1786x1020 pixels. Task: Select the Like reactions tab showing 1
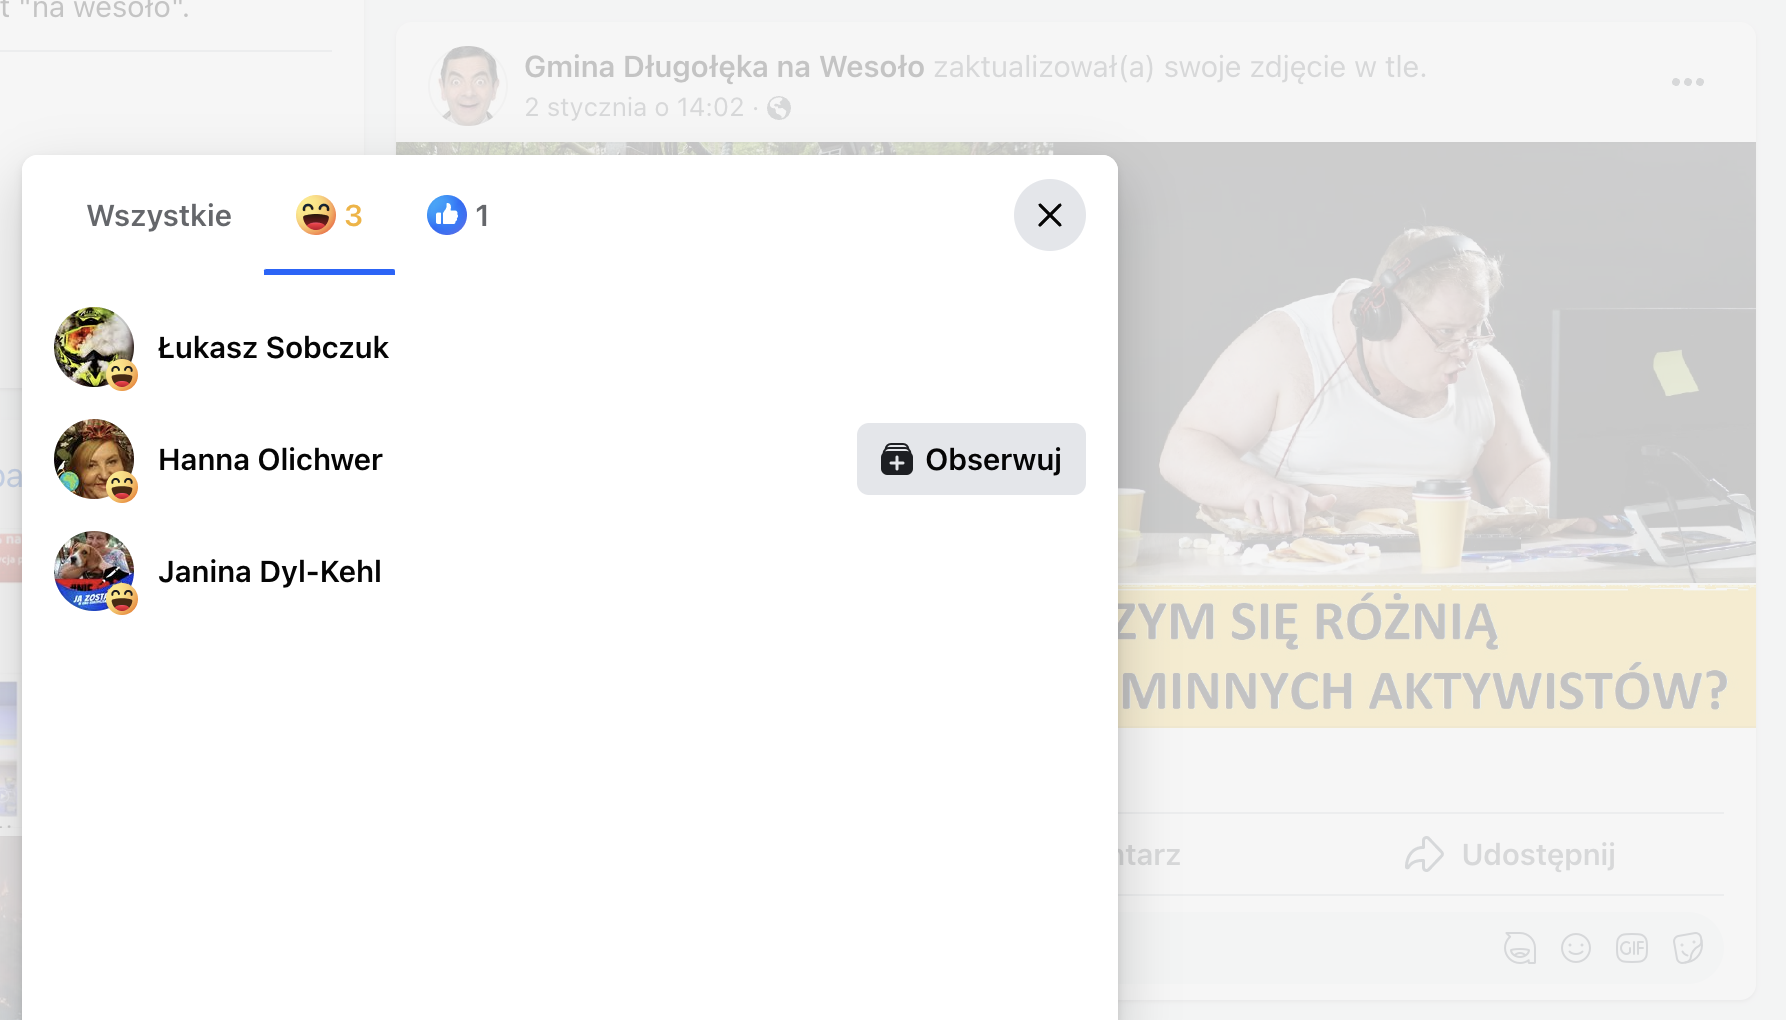458,215
